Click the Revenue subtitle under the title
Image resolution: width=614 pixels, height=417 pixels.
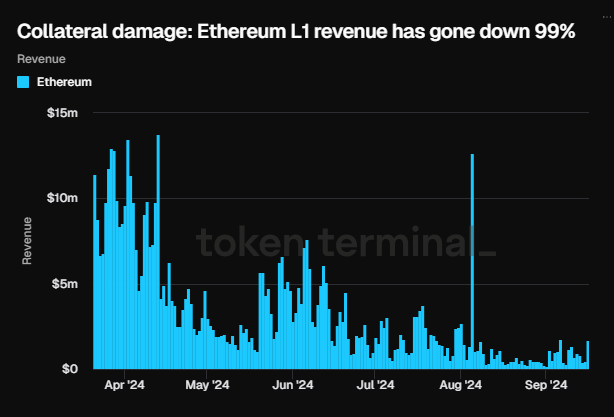42,59
